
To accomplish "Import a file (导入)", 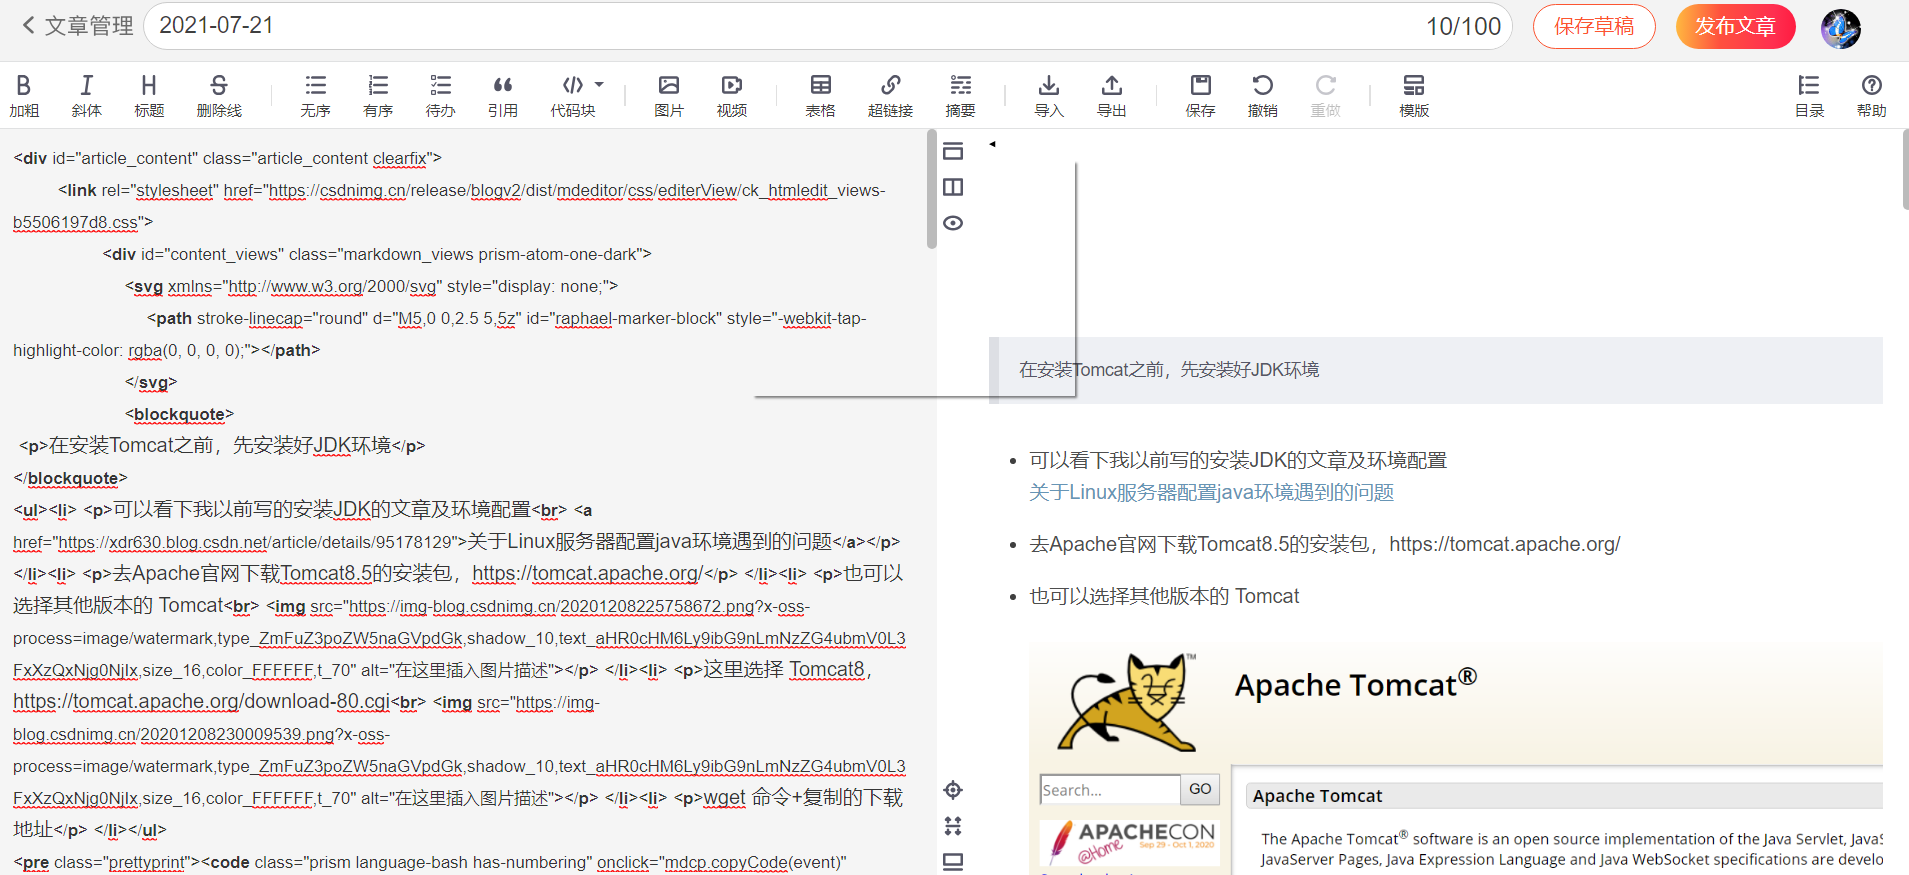I will (1049, 96).
